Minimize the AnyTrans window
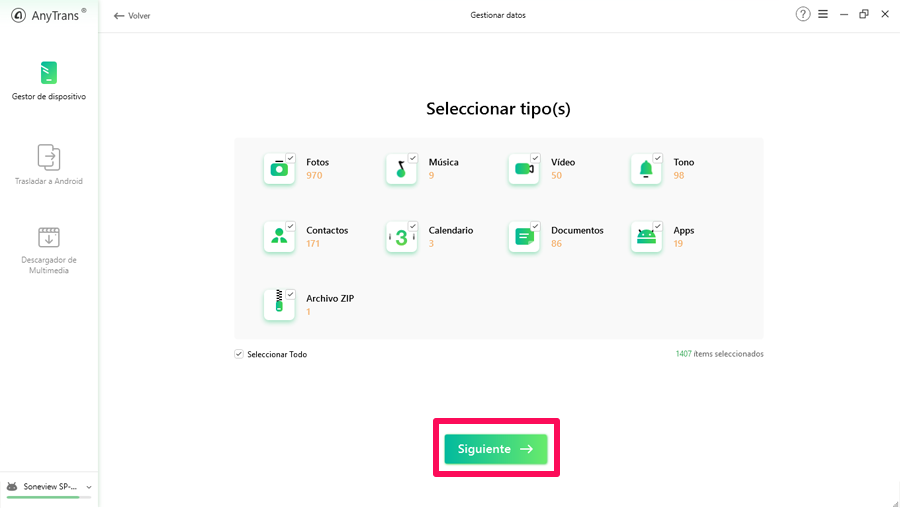Viewport: 900px width, 508px height. 844,14
